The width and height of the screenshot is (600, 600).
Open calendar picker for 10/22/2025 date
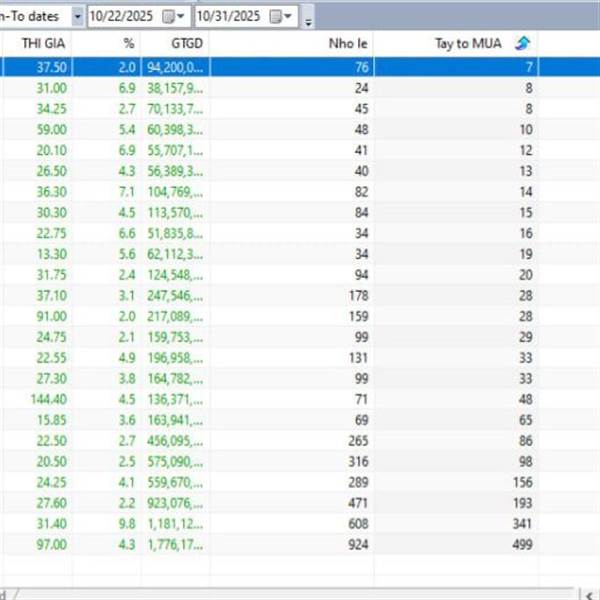pyautogui.click(x=173, y=16)
